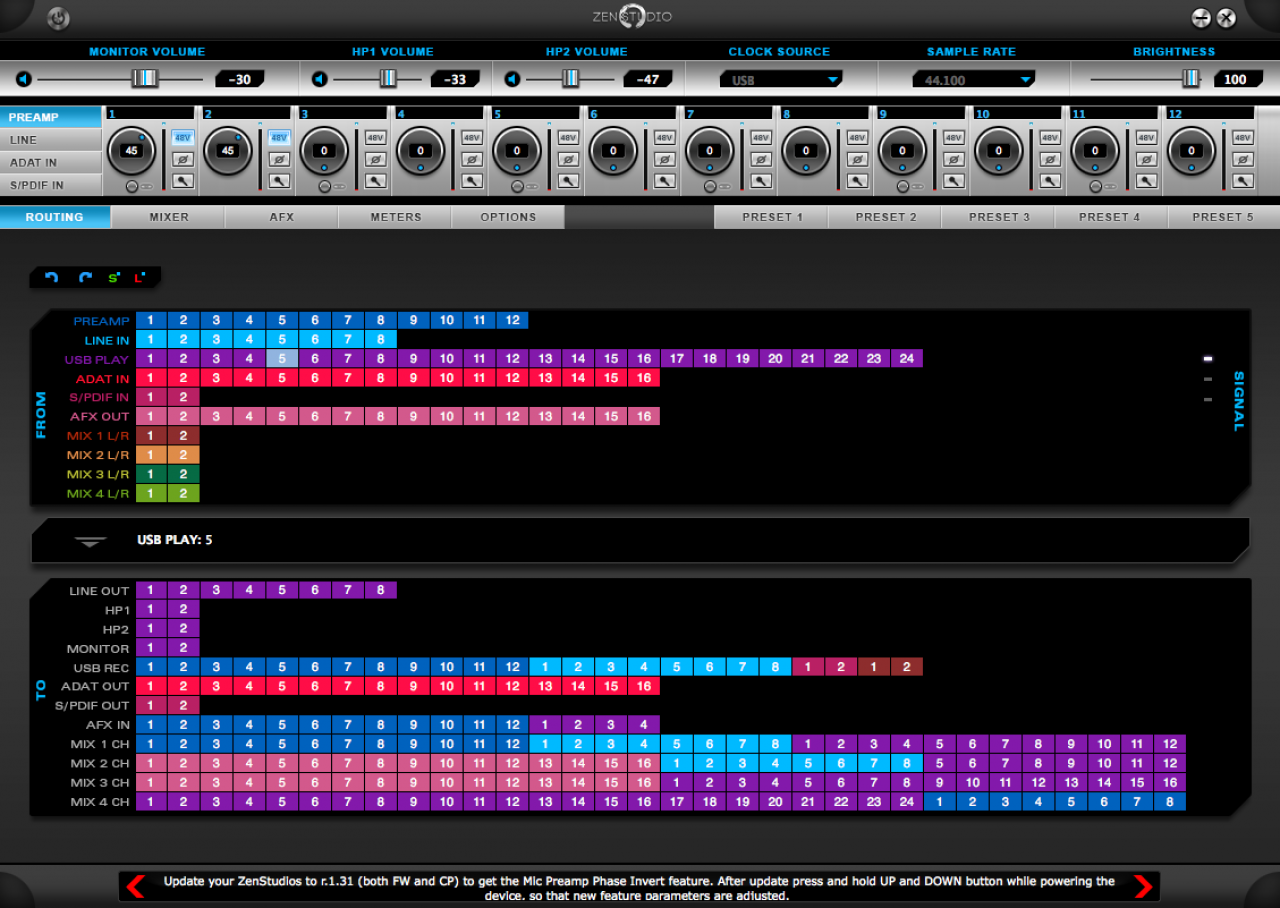Viewport: 1280px width, 908px height.
Task: Click LINE OUT destination cell 8
Action: click(381, 591)
